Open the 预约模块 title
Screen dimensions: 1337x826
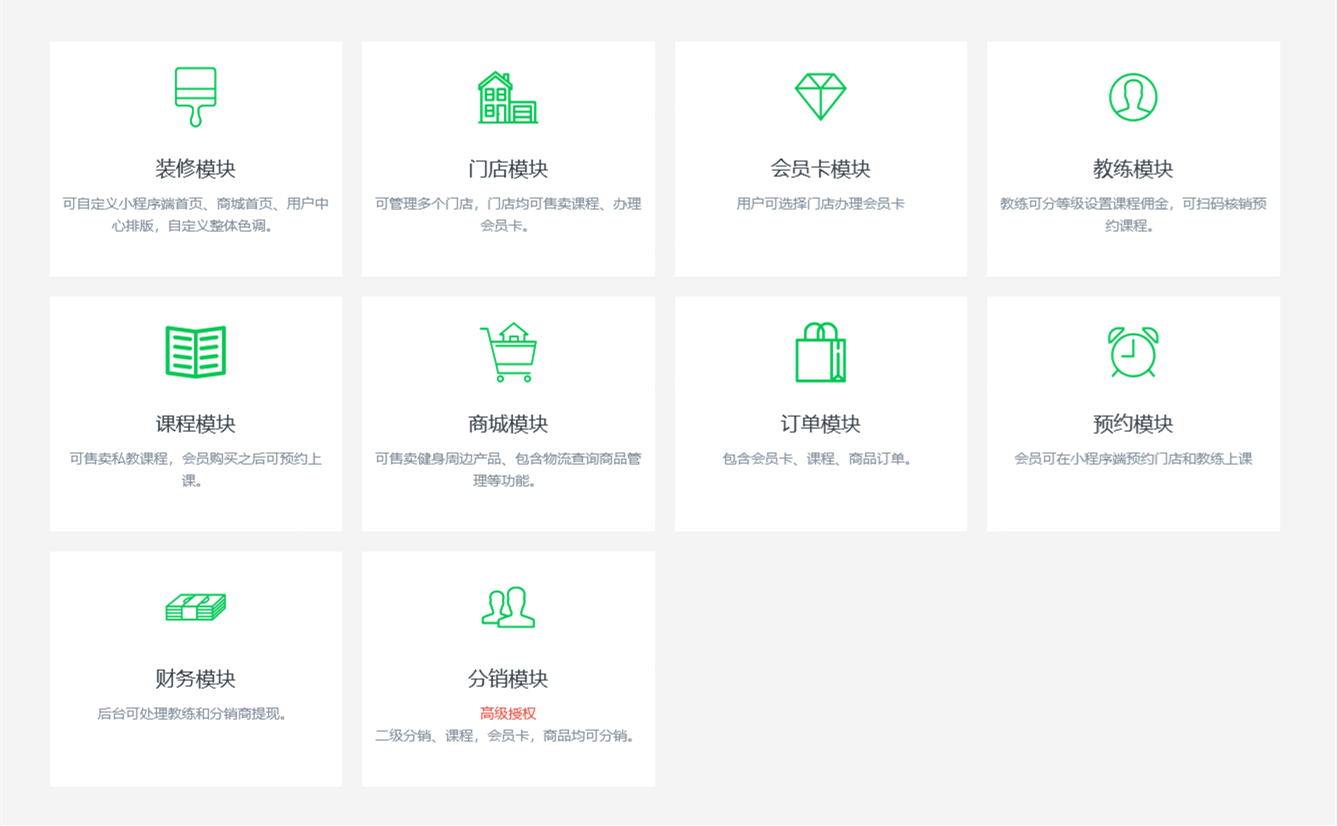(x=1133, y=424)
